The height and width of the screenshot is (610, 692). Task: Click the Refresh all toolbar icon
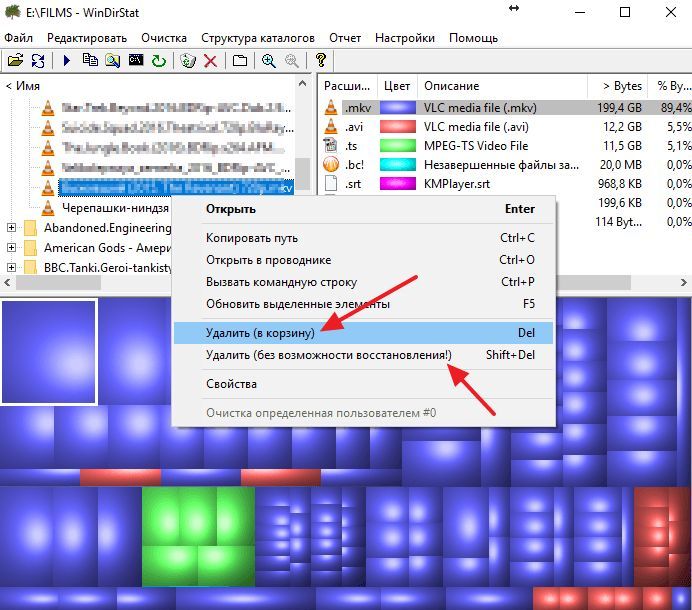click(38, 60)
